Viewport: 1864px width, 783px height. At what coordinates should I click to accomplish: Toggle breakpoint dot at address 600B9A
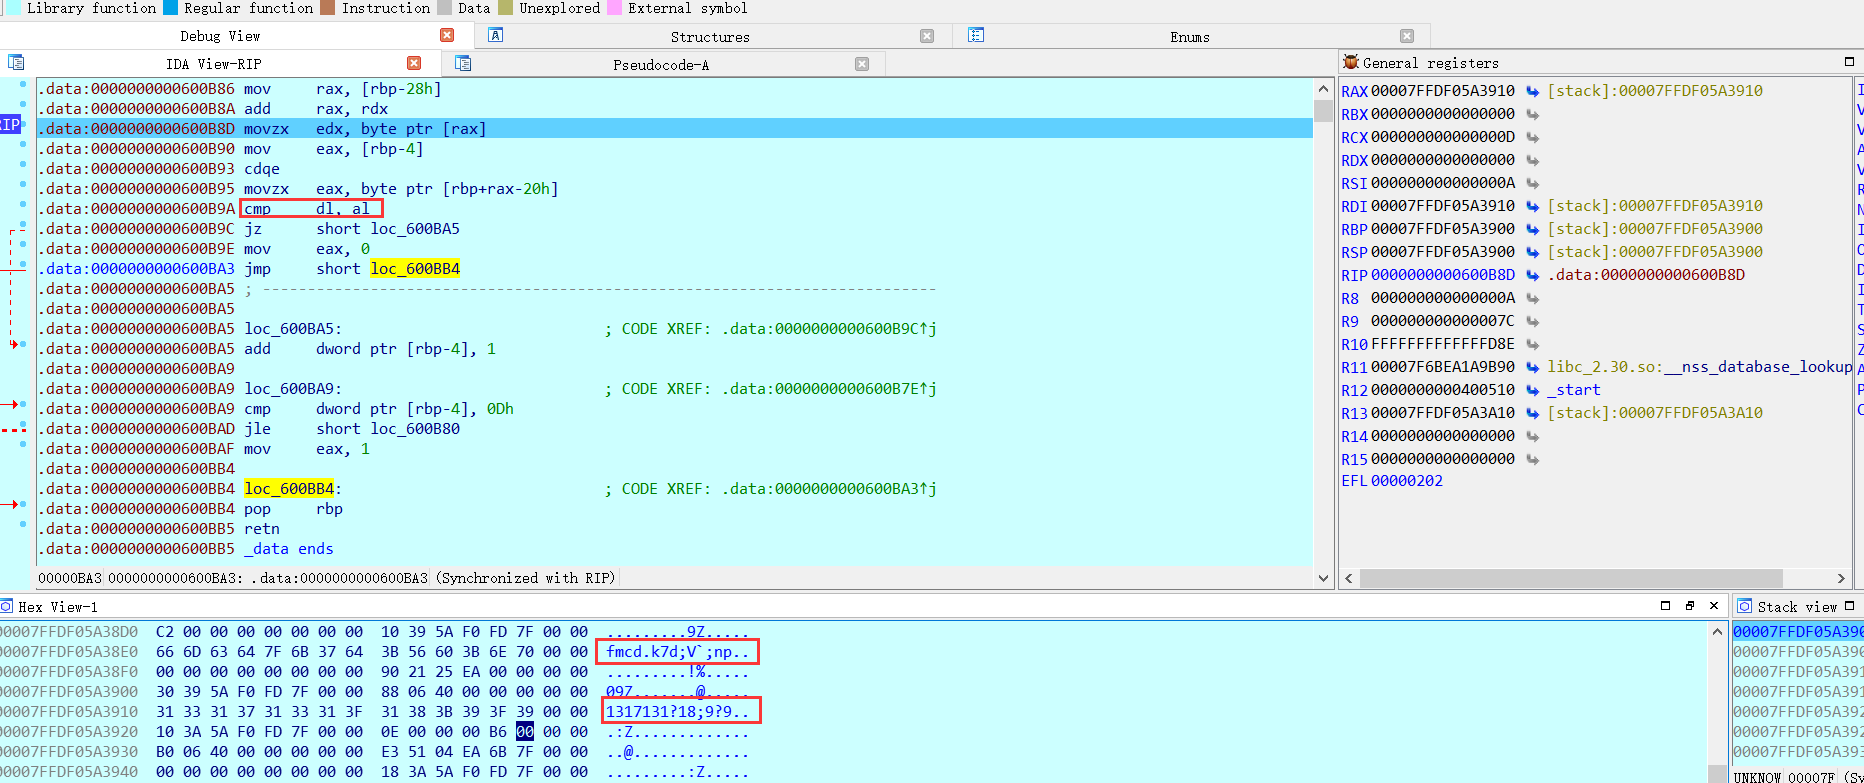pos(23,204)
